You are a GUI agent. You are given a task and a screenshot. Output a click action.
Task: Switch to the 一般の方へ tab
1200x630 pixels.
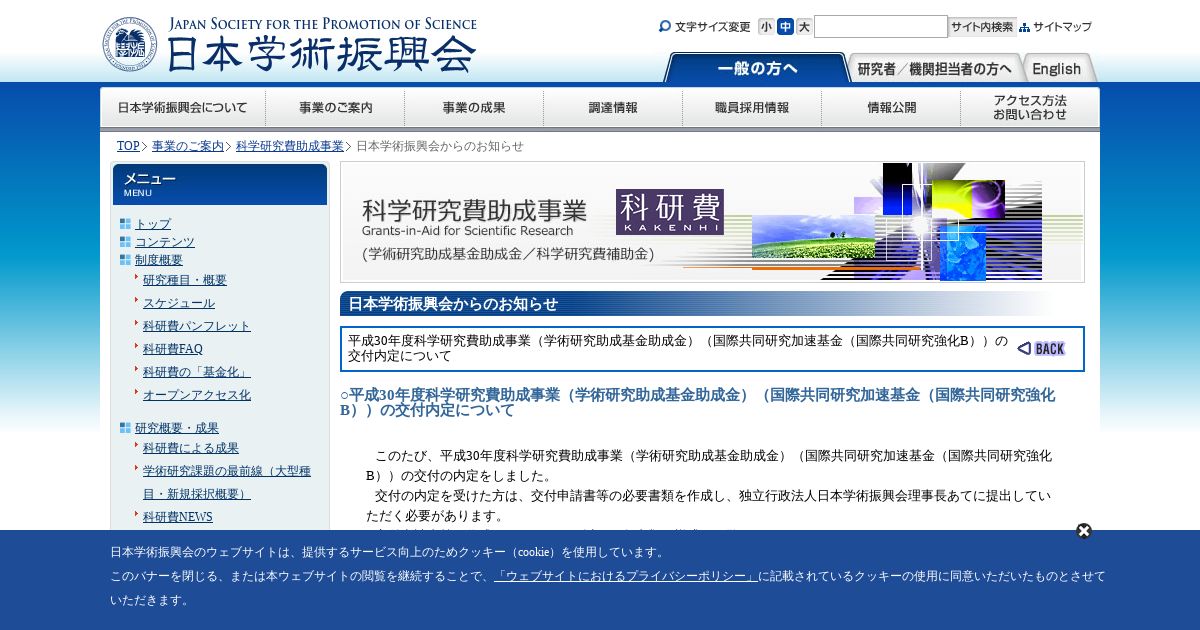[x=757, y=68]
